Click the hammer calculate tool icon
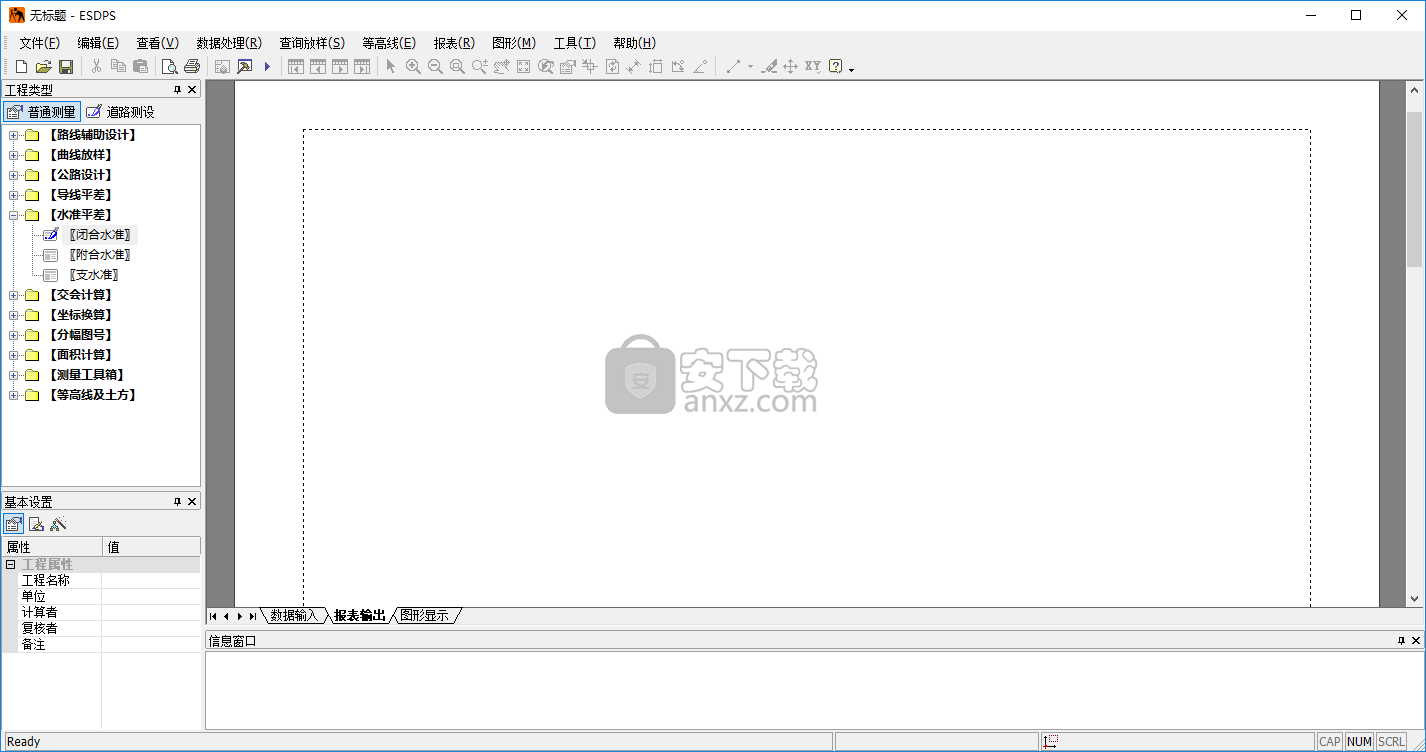 pyautogui.click(x=244, y=67)
